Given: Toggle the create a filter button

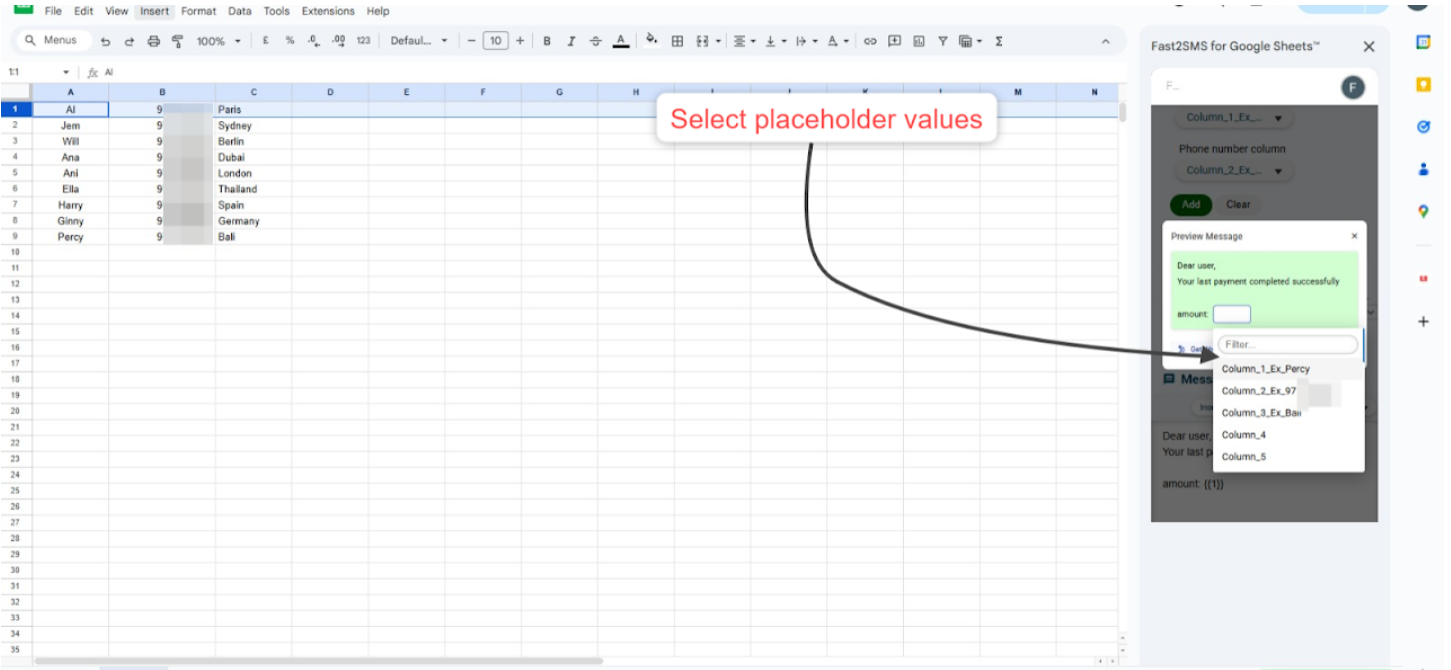Looking at the screenshot, I should 942,41.
